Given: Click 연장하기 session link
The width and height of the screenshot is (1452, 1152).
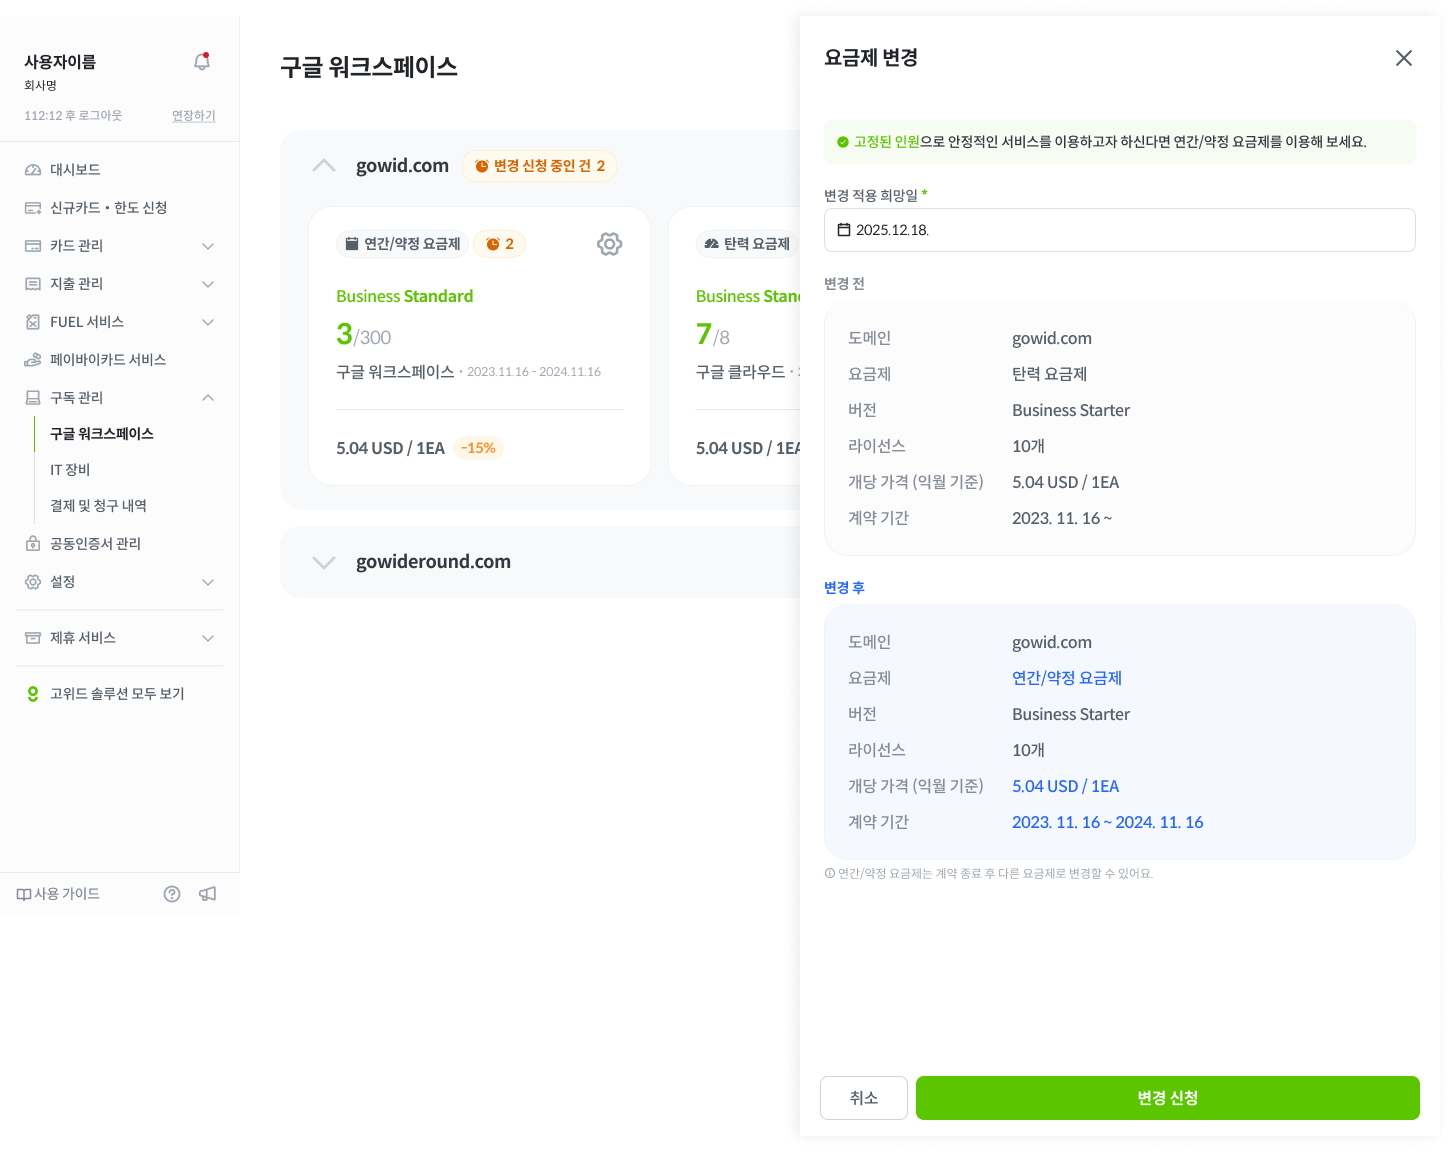Looking at the screenshot, I should (194, 116).
